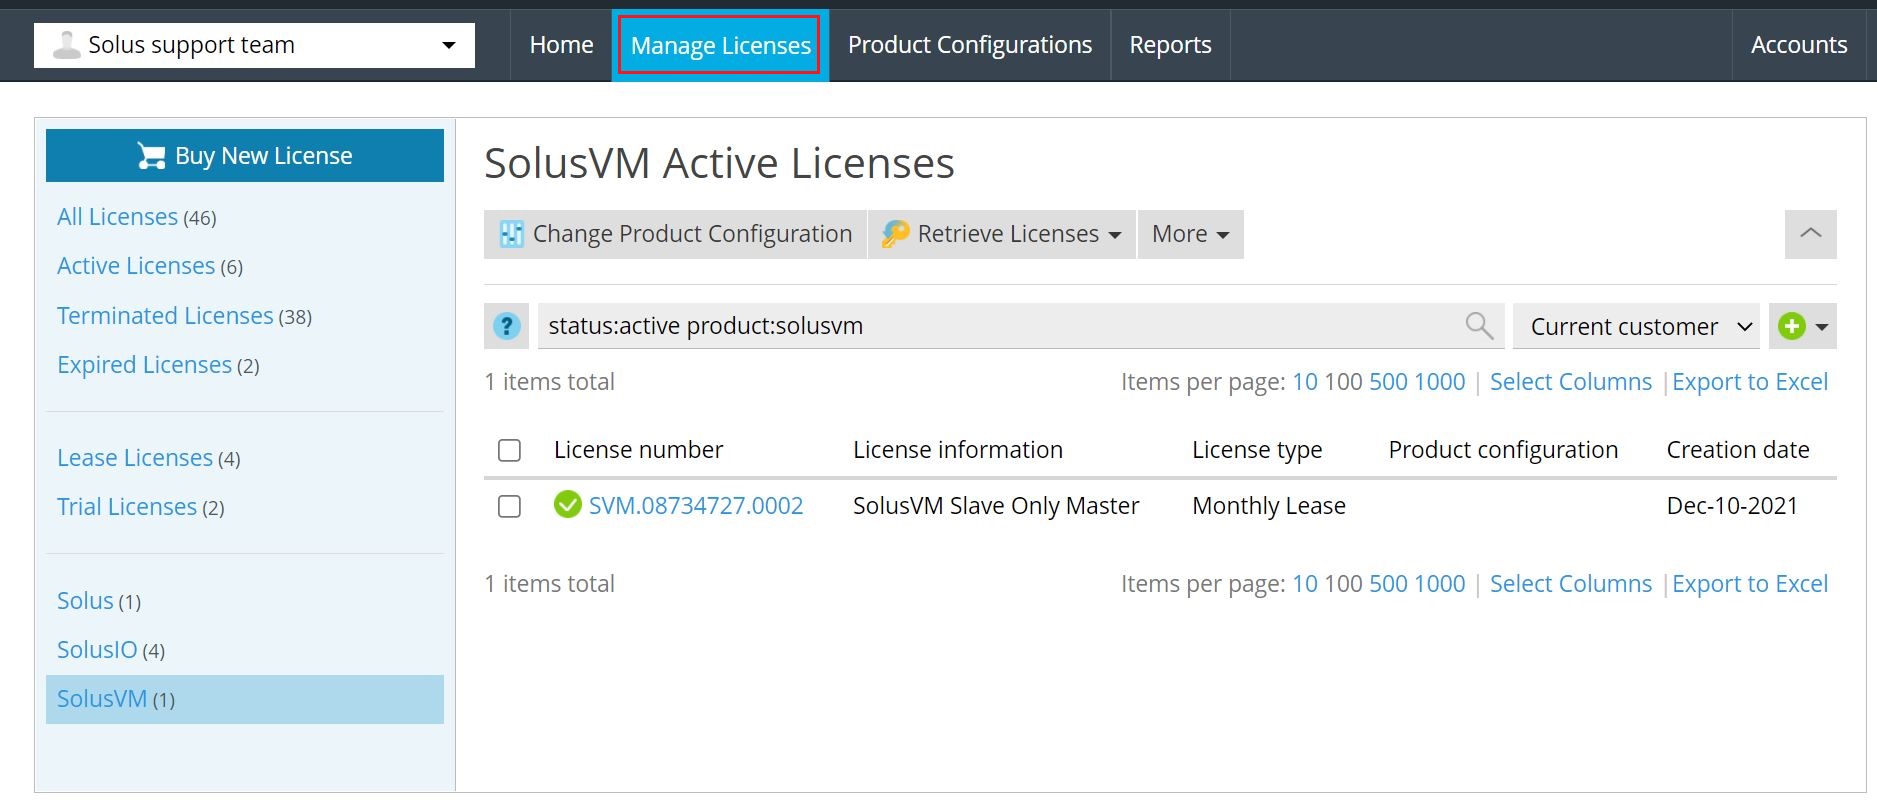The width and height of the screenshot is (1877, 806).
Task: Sort by Creation date column header
Action: (1738, 450)
